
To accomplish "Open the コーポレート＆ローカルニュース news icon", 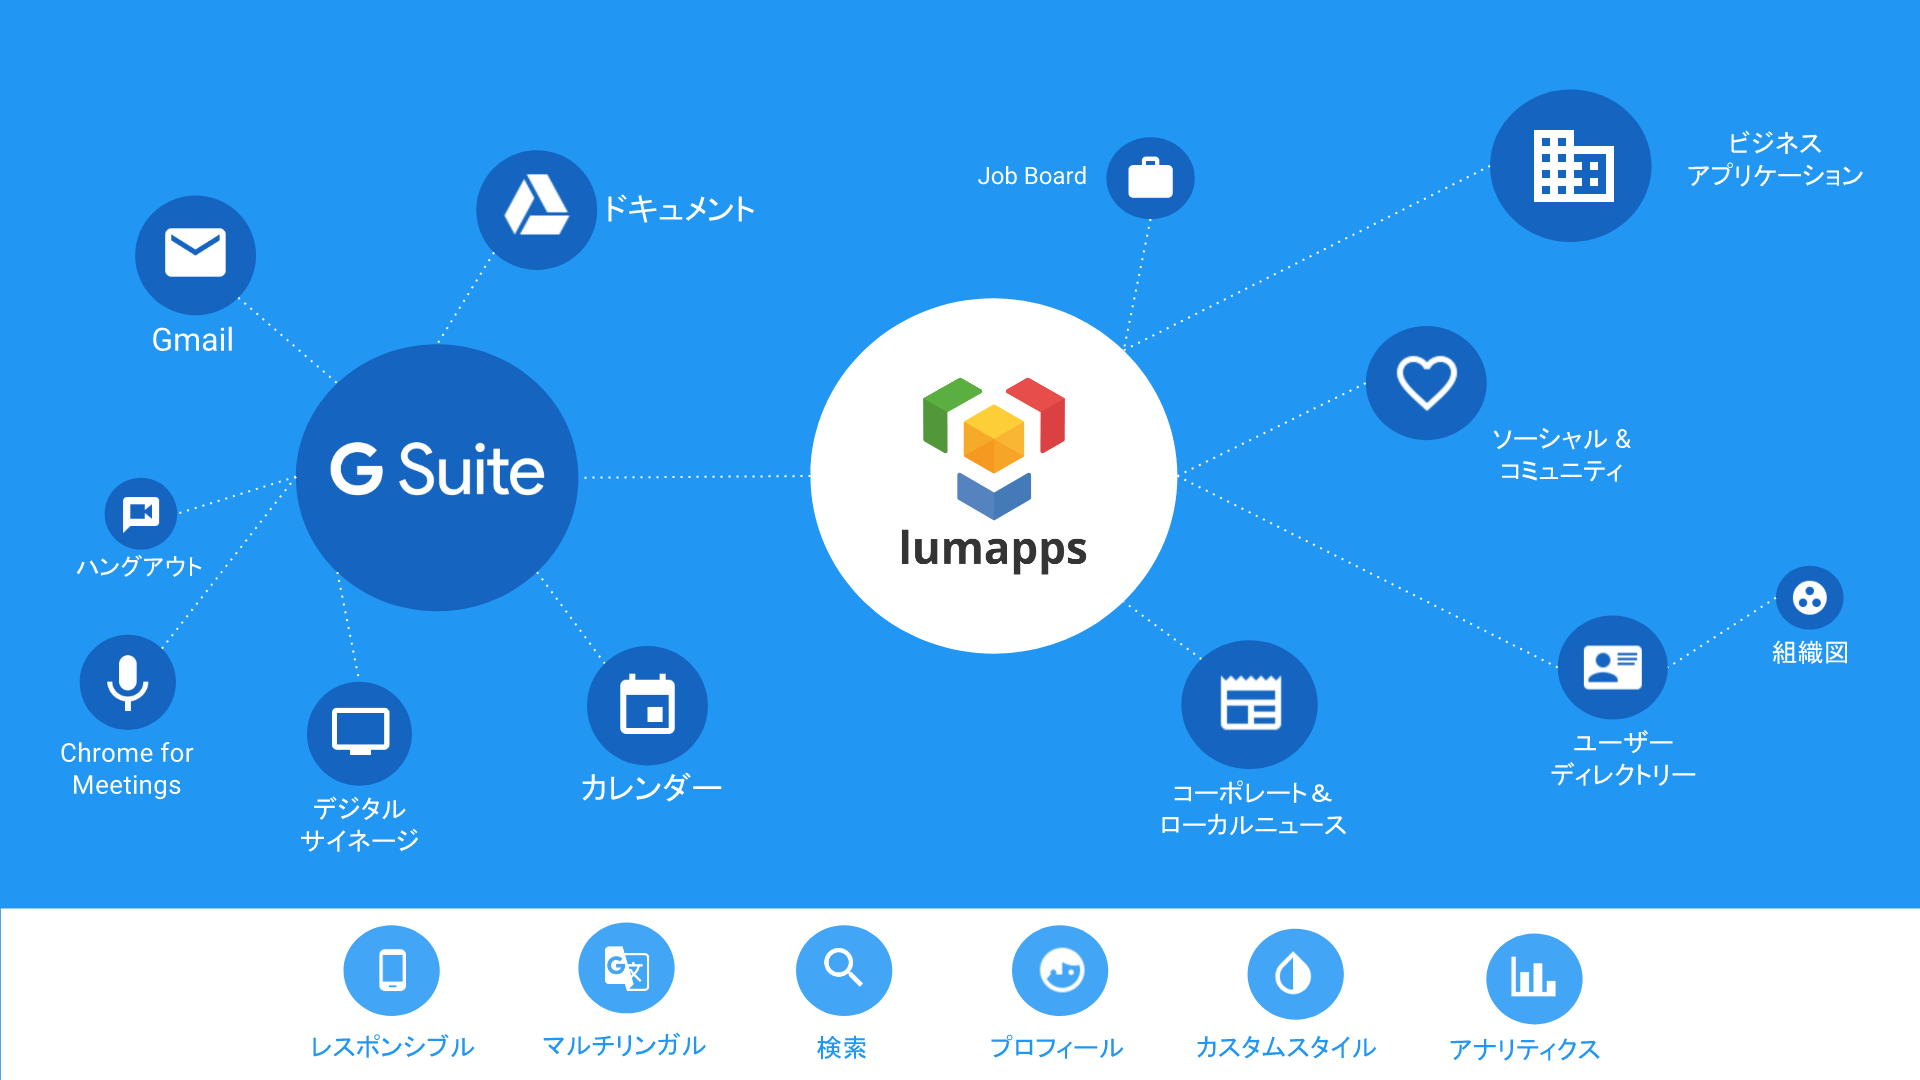I will point(1250,704).
